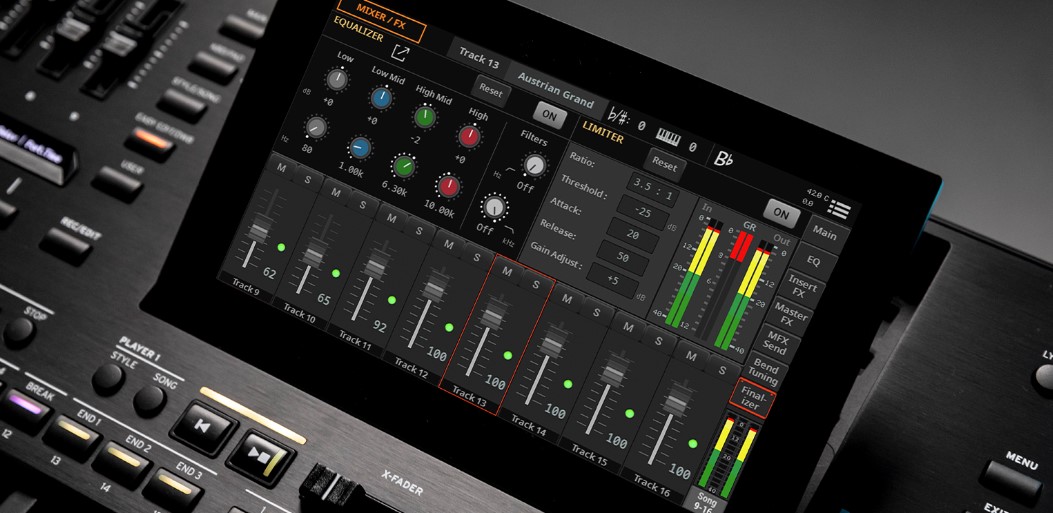Click the red High gain knob
Screen dimensions: 1053x513
(469, 136)
